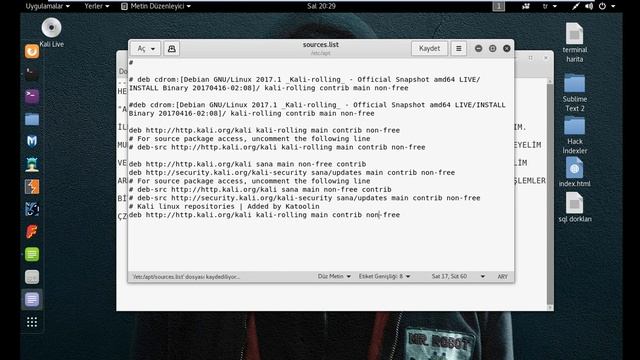
Task: Create new document with gedit toolbar icon
Action: click(x=172, y=49)
